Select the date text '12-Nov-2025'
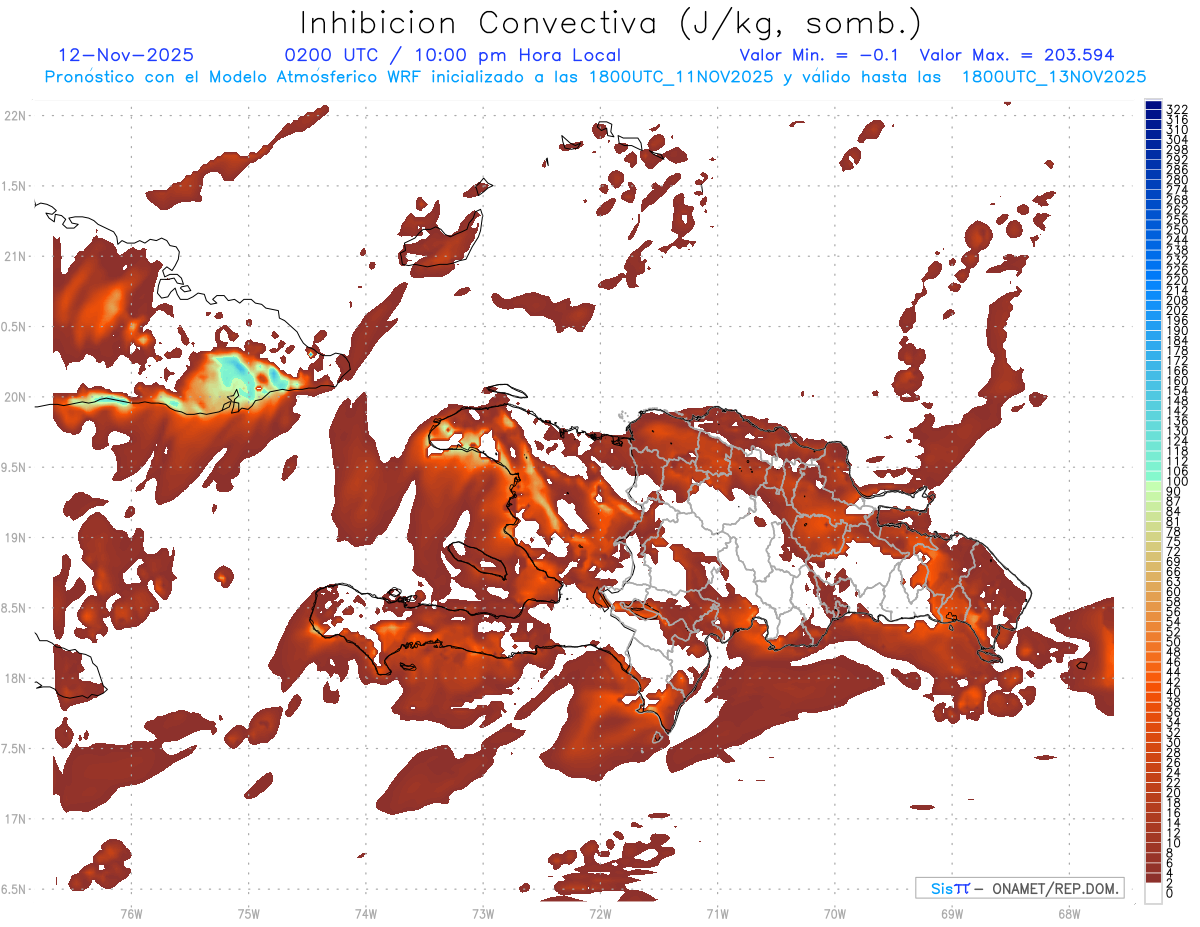This screenshot has height=927, width=1200. (127, 56)
